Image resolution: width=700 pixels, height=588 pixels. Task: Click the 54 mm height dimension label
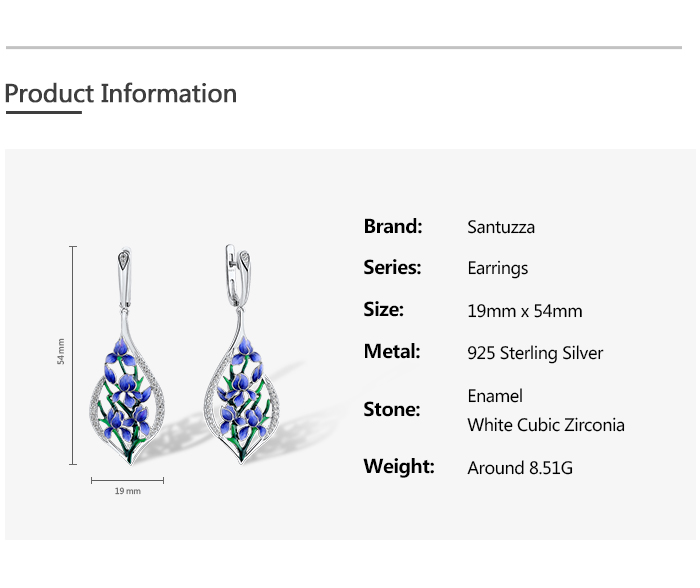point(61,353)
